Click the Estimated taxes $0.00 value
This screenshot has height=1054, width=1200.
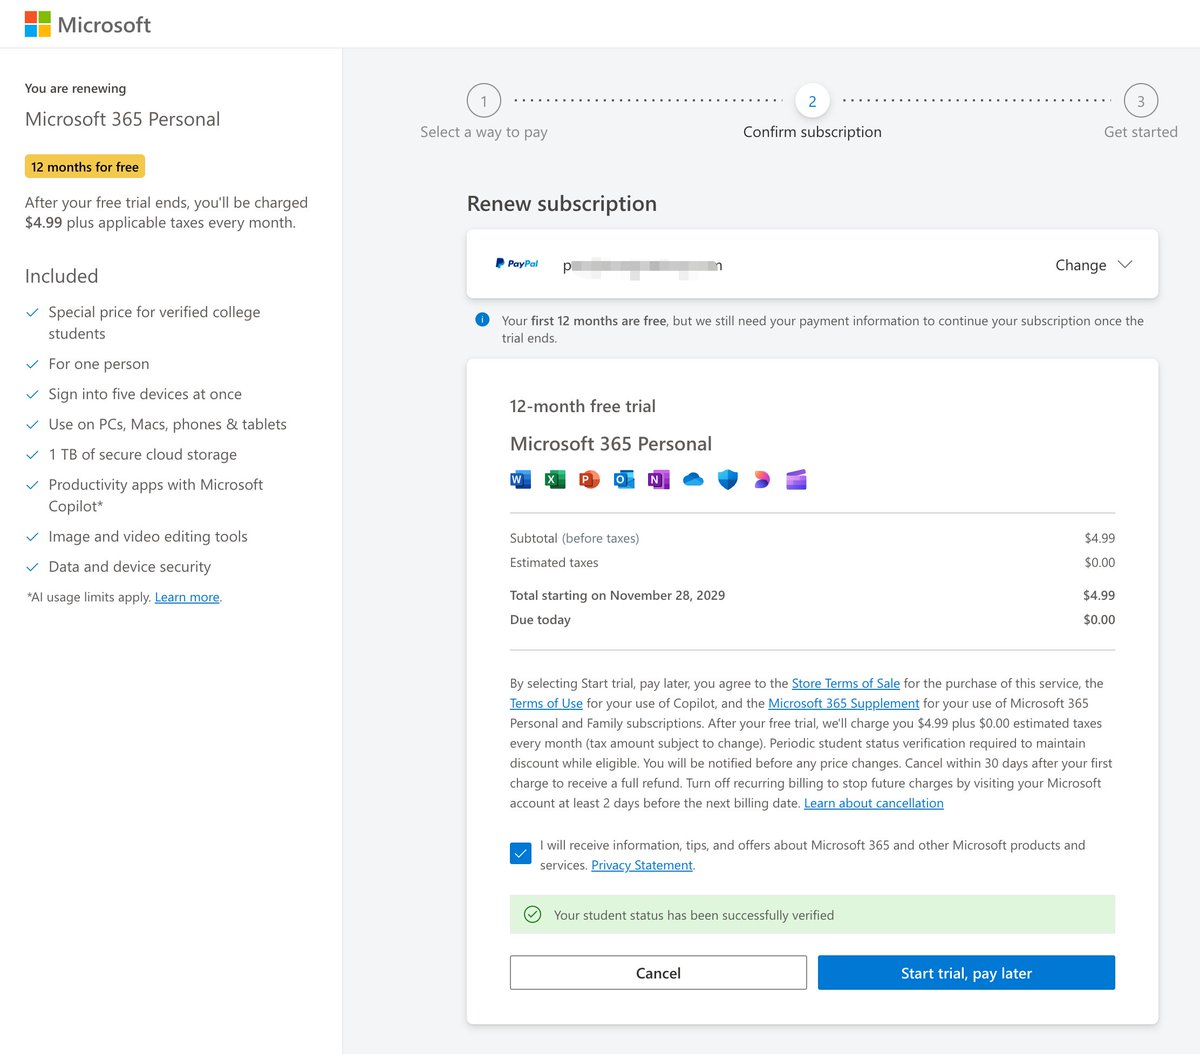(x=1100, y=562)
